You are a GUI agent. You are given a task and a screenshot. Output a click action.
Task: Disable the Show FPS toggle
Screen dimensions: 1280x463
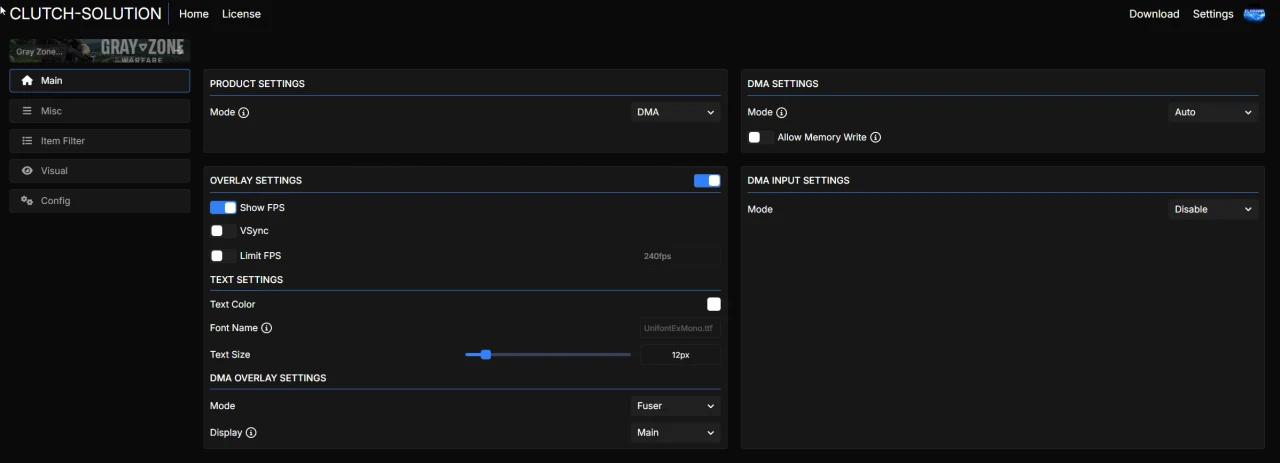pos(223,208)
